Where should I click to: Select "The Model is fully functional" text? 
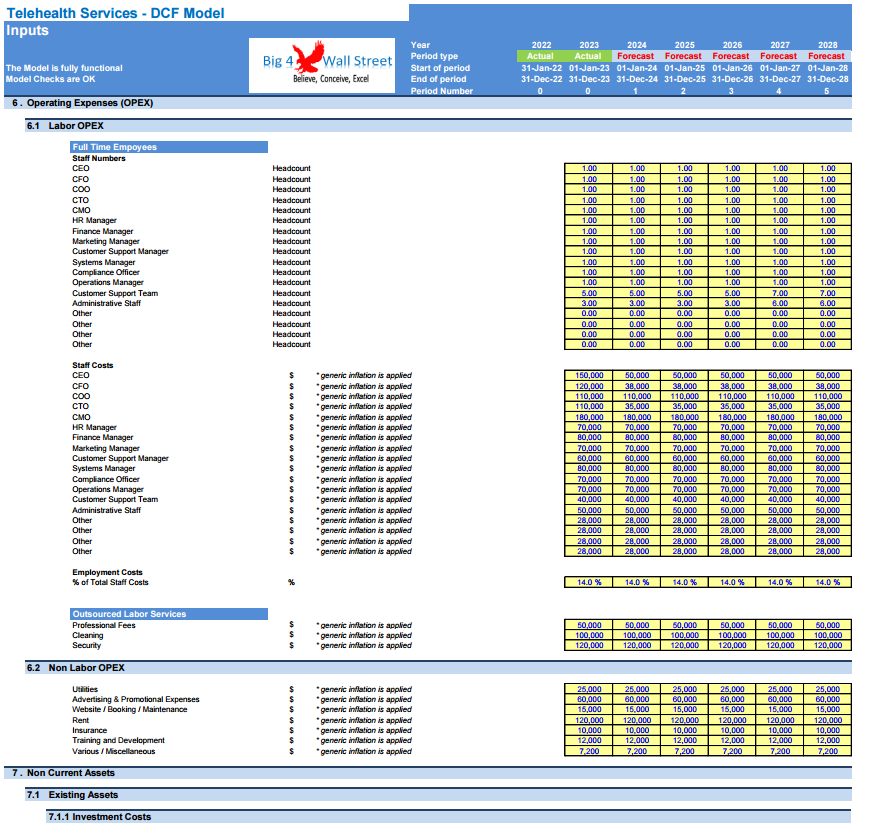64,68
